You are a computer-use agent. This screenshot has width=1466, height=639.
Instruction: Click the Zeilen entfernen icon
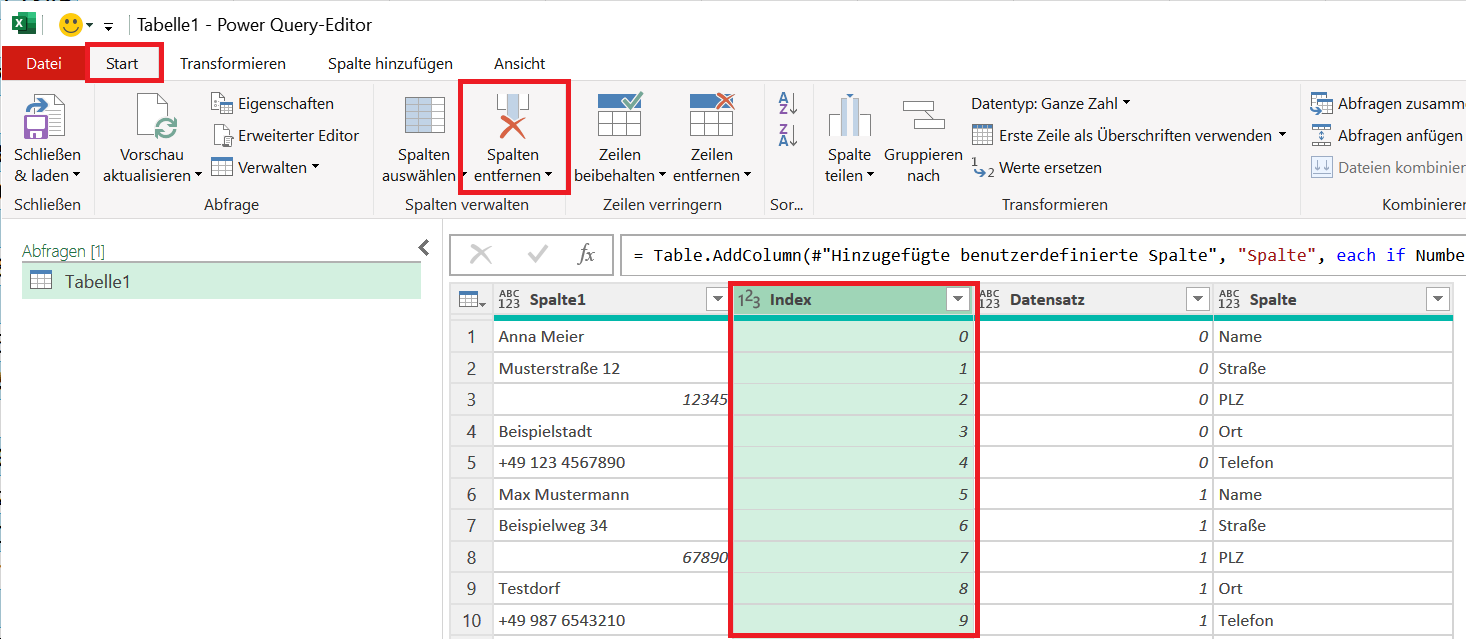712,114
